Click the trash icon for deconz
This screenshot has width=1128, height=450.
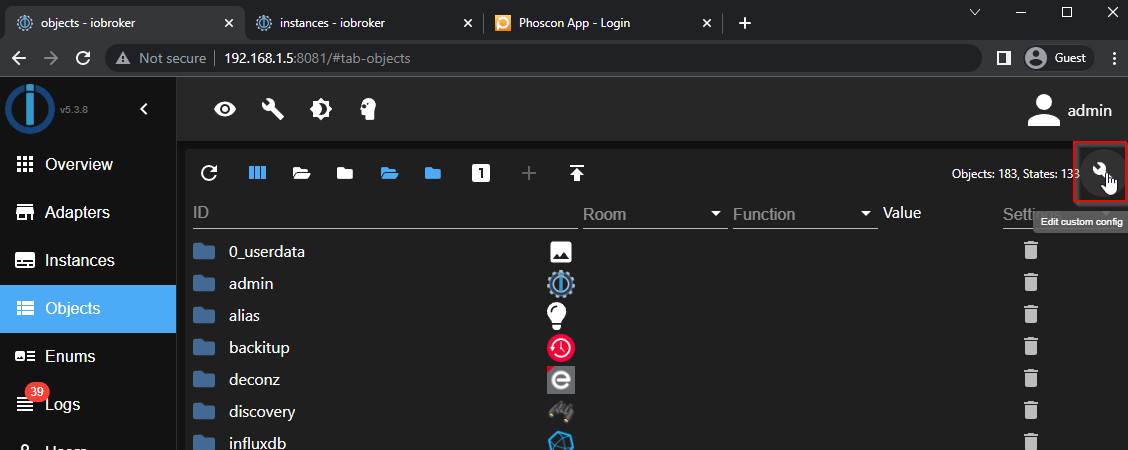pyautogui.click(x=1031, y=379)
